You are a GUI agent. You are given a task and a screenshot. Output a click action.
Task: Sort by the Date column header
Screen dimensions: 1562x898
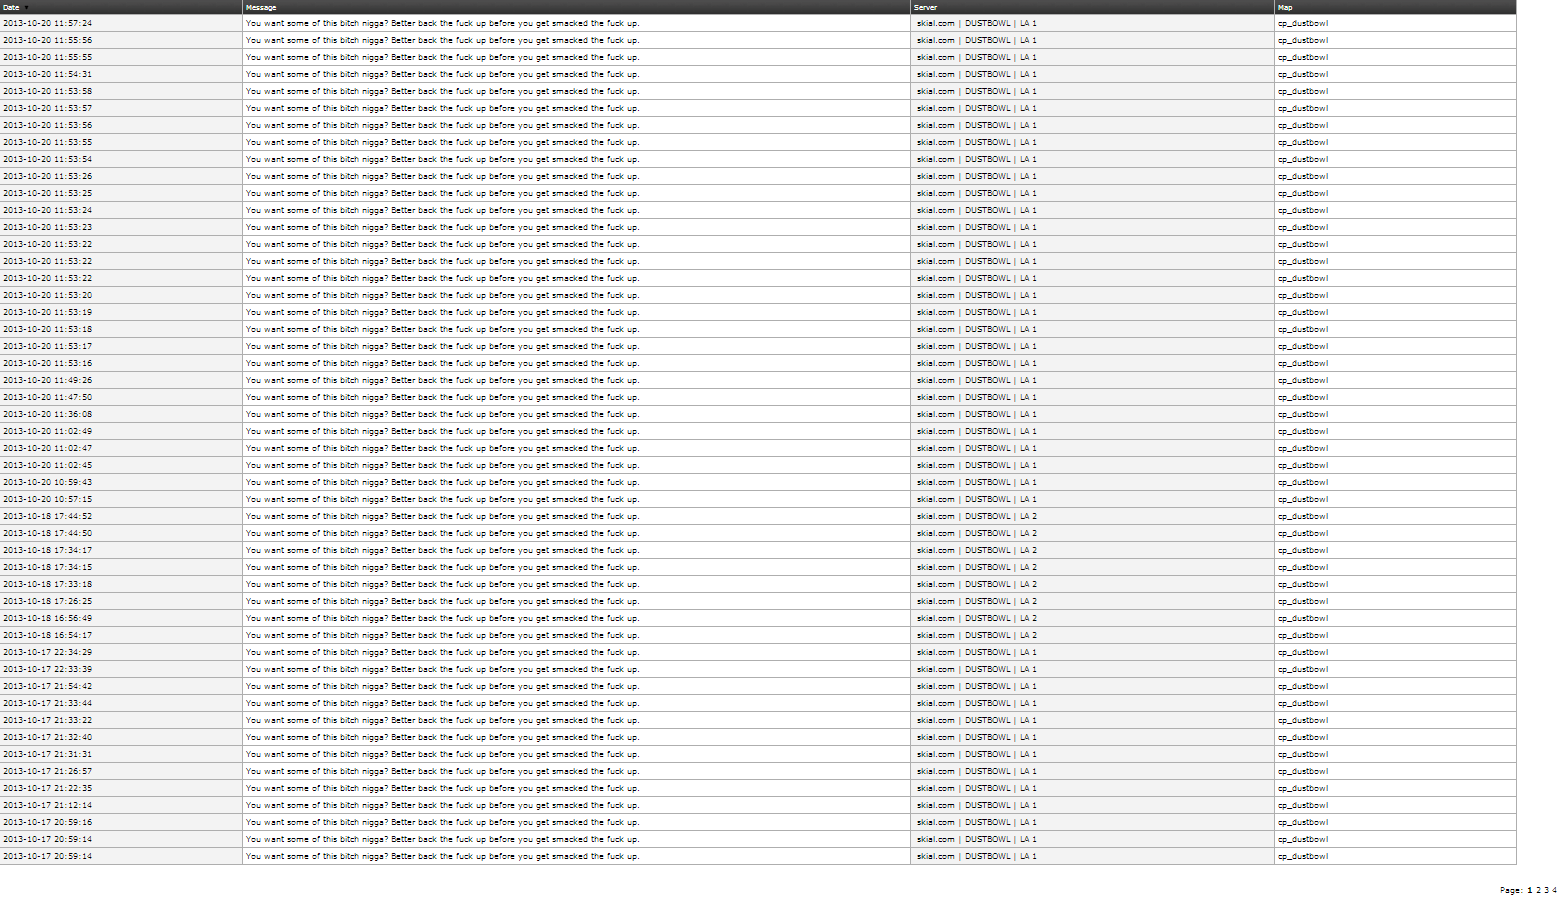(x=11, y=7)
